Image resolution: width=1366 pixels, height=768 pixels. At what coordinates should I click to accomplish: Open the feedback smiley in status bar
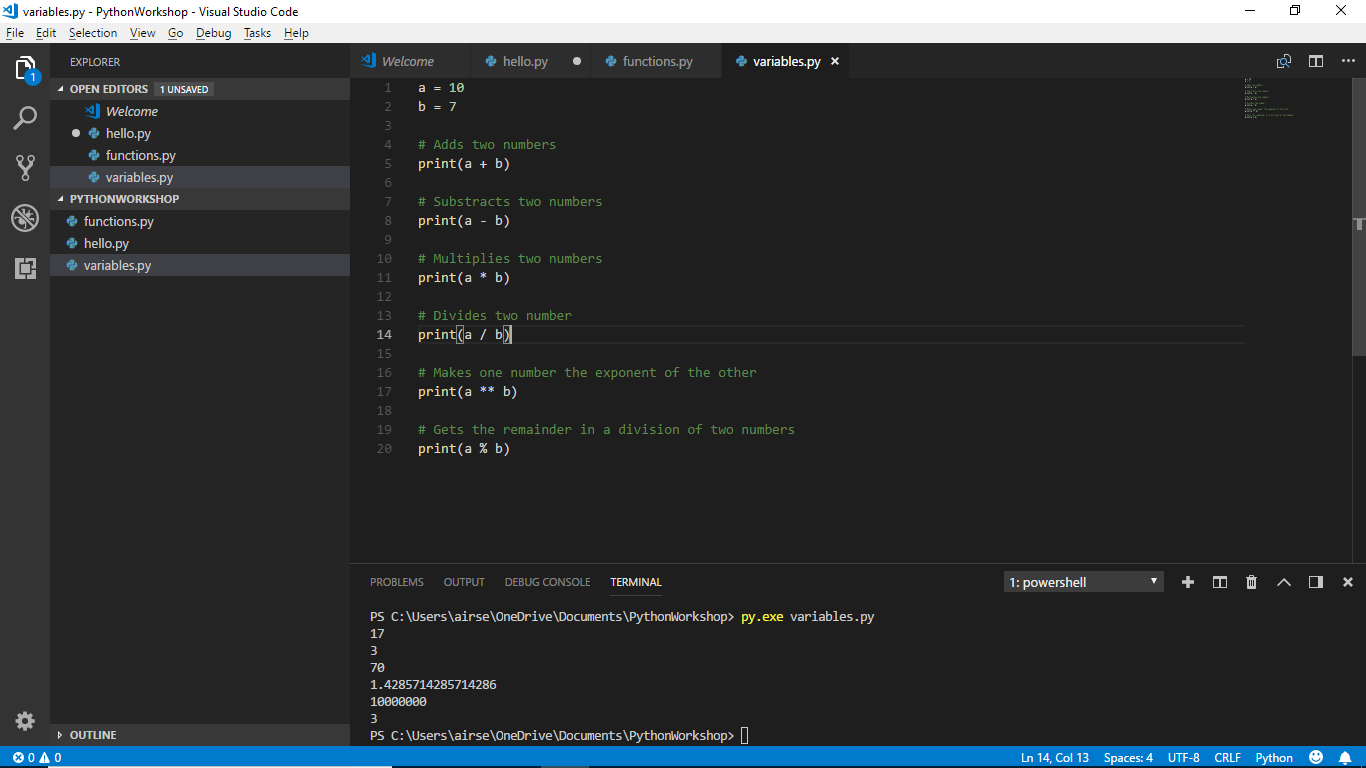pos(1316,758)
